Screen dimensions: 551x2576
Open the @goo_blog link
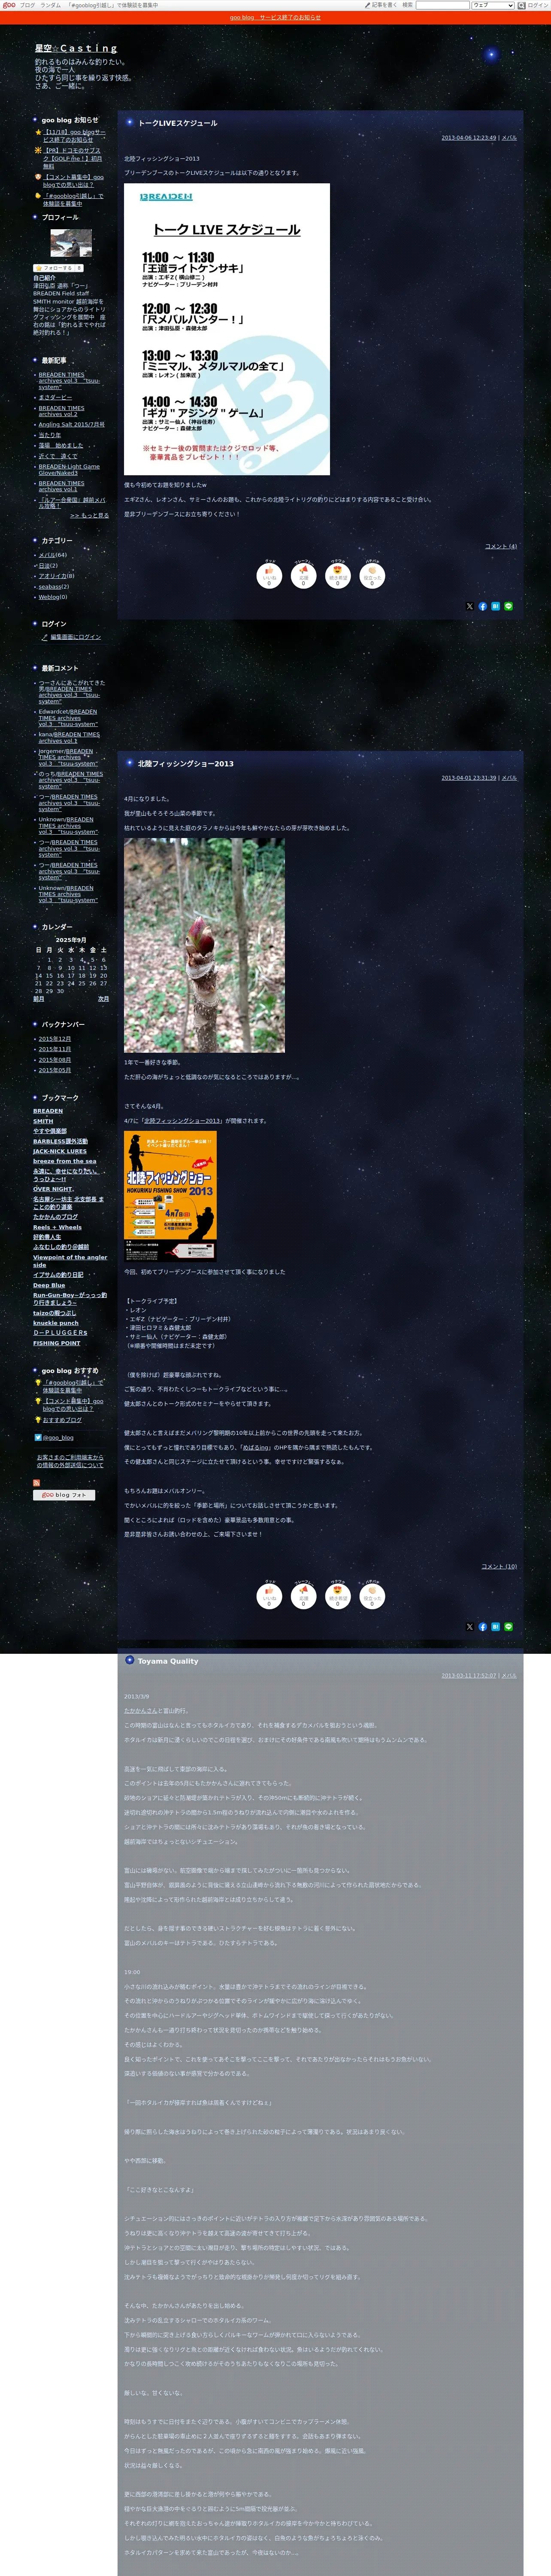pos(58,1438)
